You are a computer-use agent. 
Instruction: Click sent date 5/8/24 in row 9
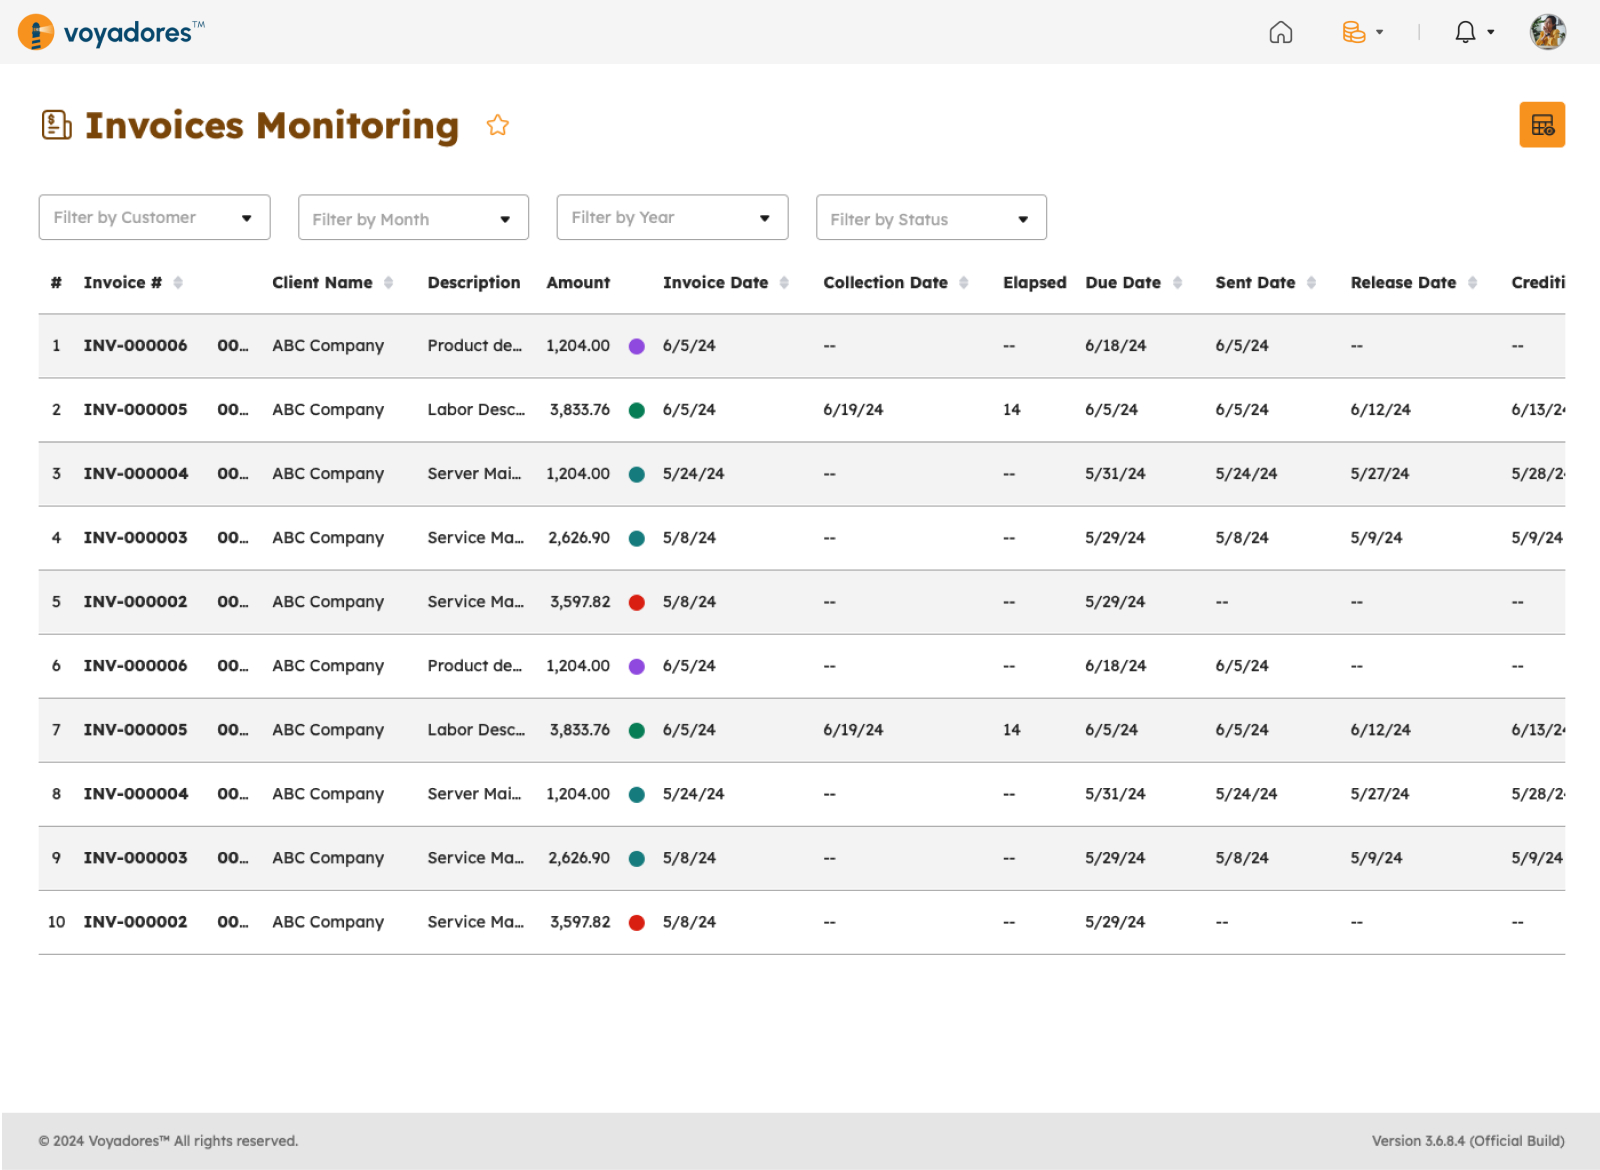1242,857
